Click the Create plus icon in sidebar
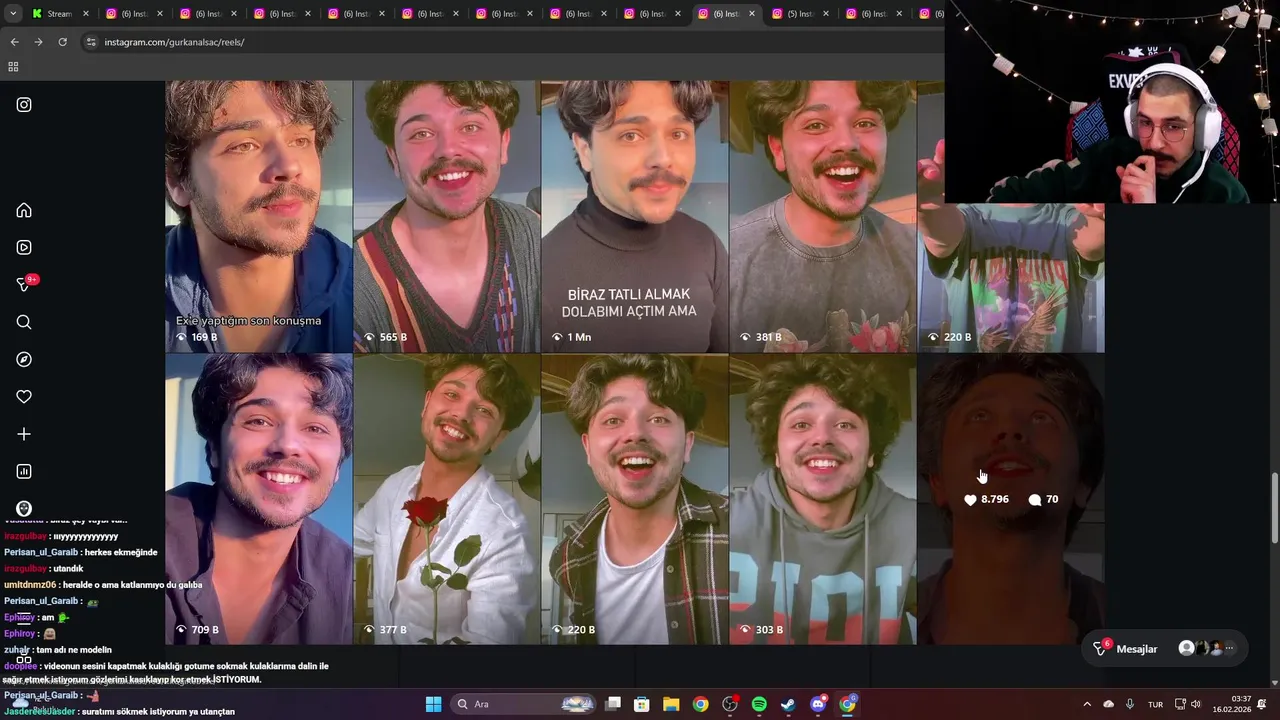 [x=24, y=434]
